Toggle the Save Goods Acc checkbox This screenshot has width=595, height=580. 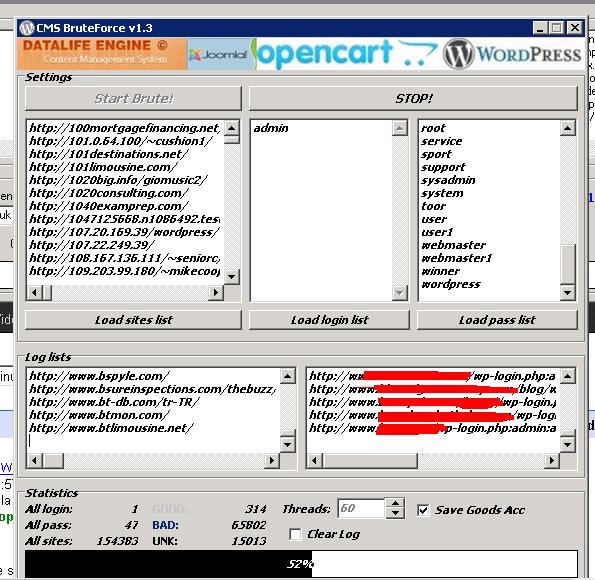(423, 510)
